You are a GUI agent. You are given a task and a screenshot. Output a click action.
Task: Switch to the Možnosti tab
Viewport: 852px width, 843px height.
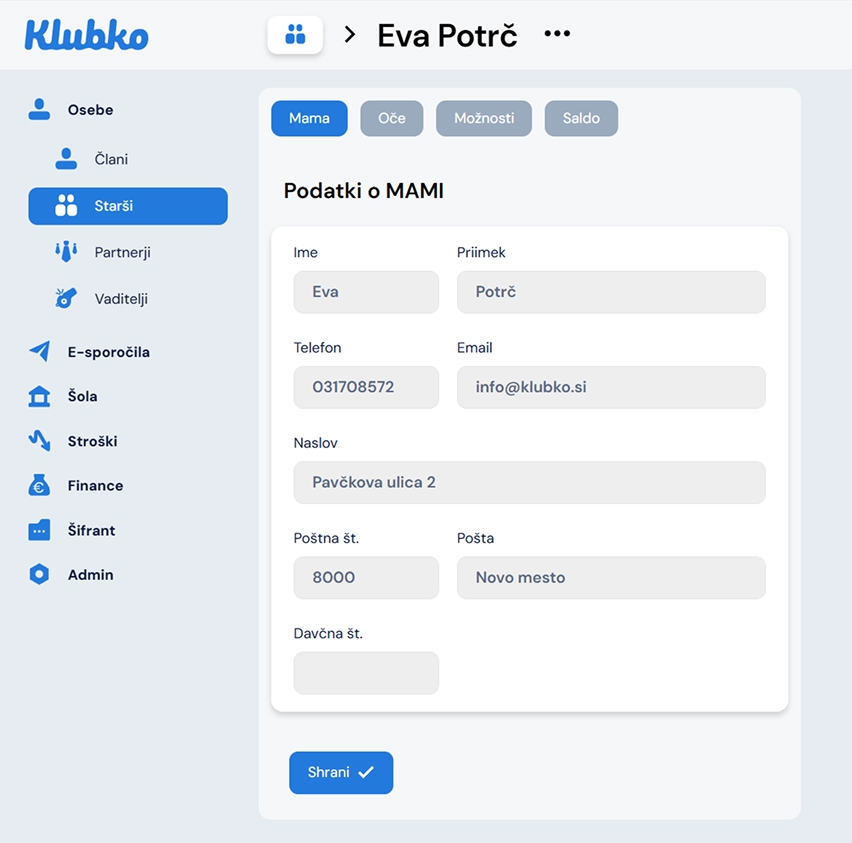tap(484, 118)
